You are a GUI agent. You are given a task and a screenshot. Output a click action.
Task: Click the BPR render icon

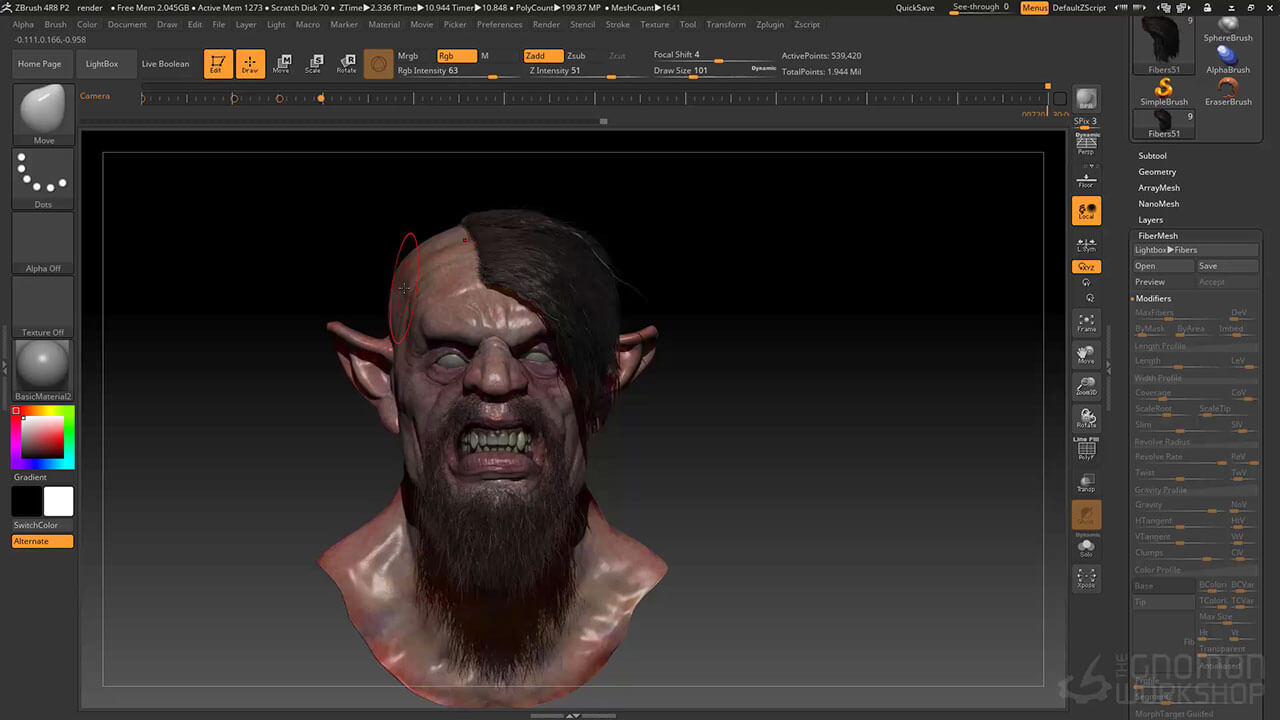click(x=1086, y=99)
